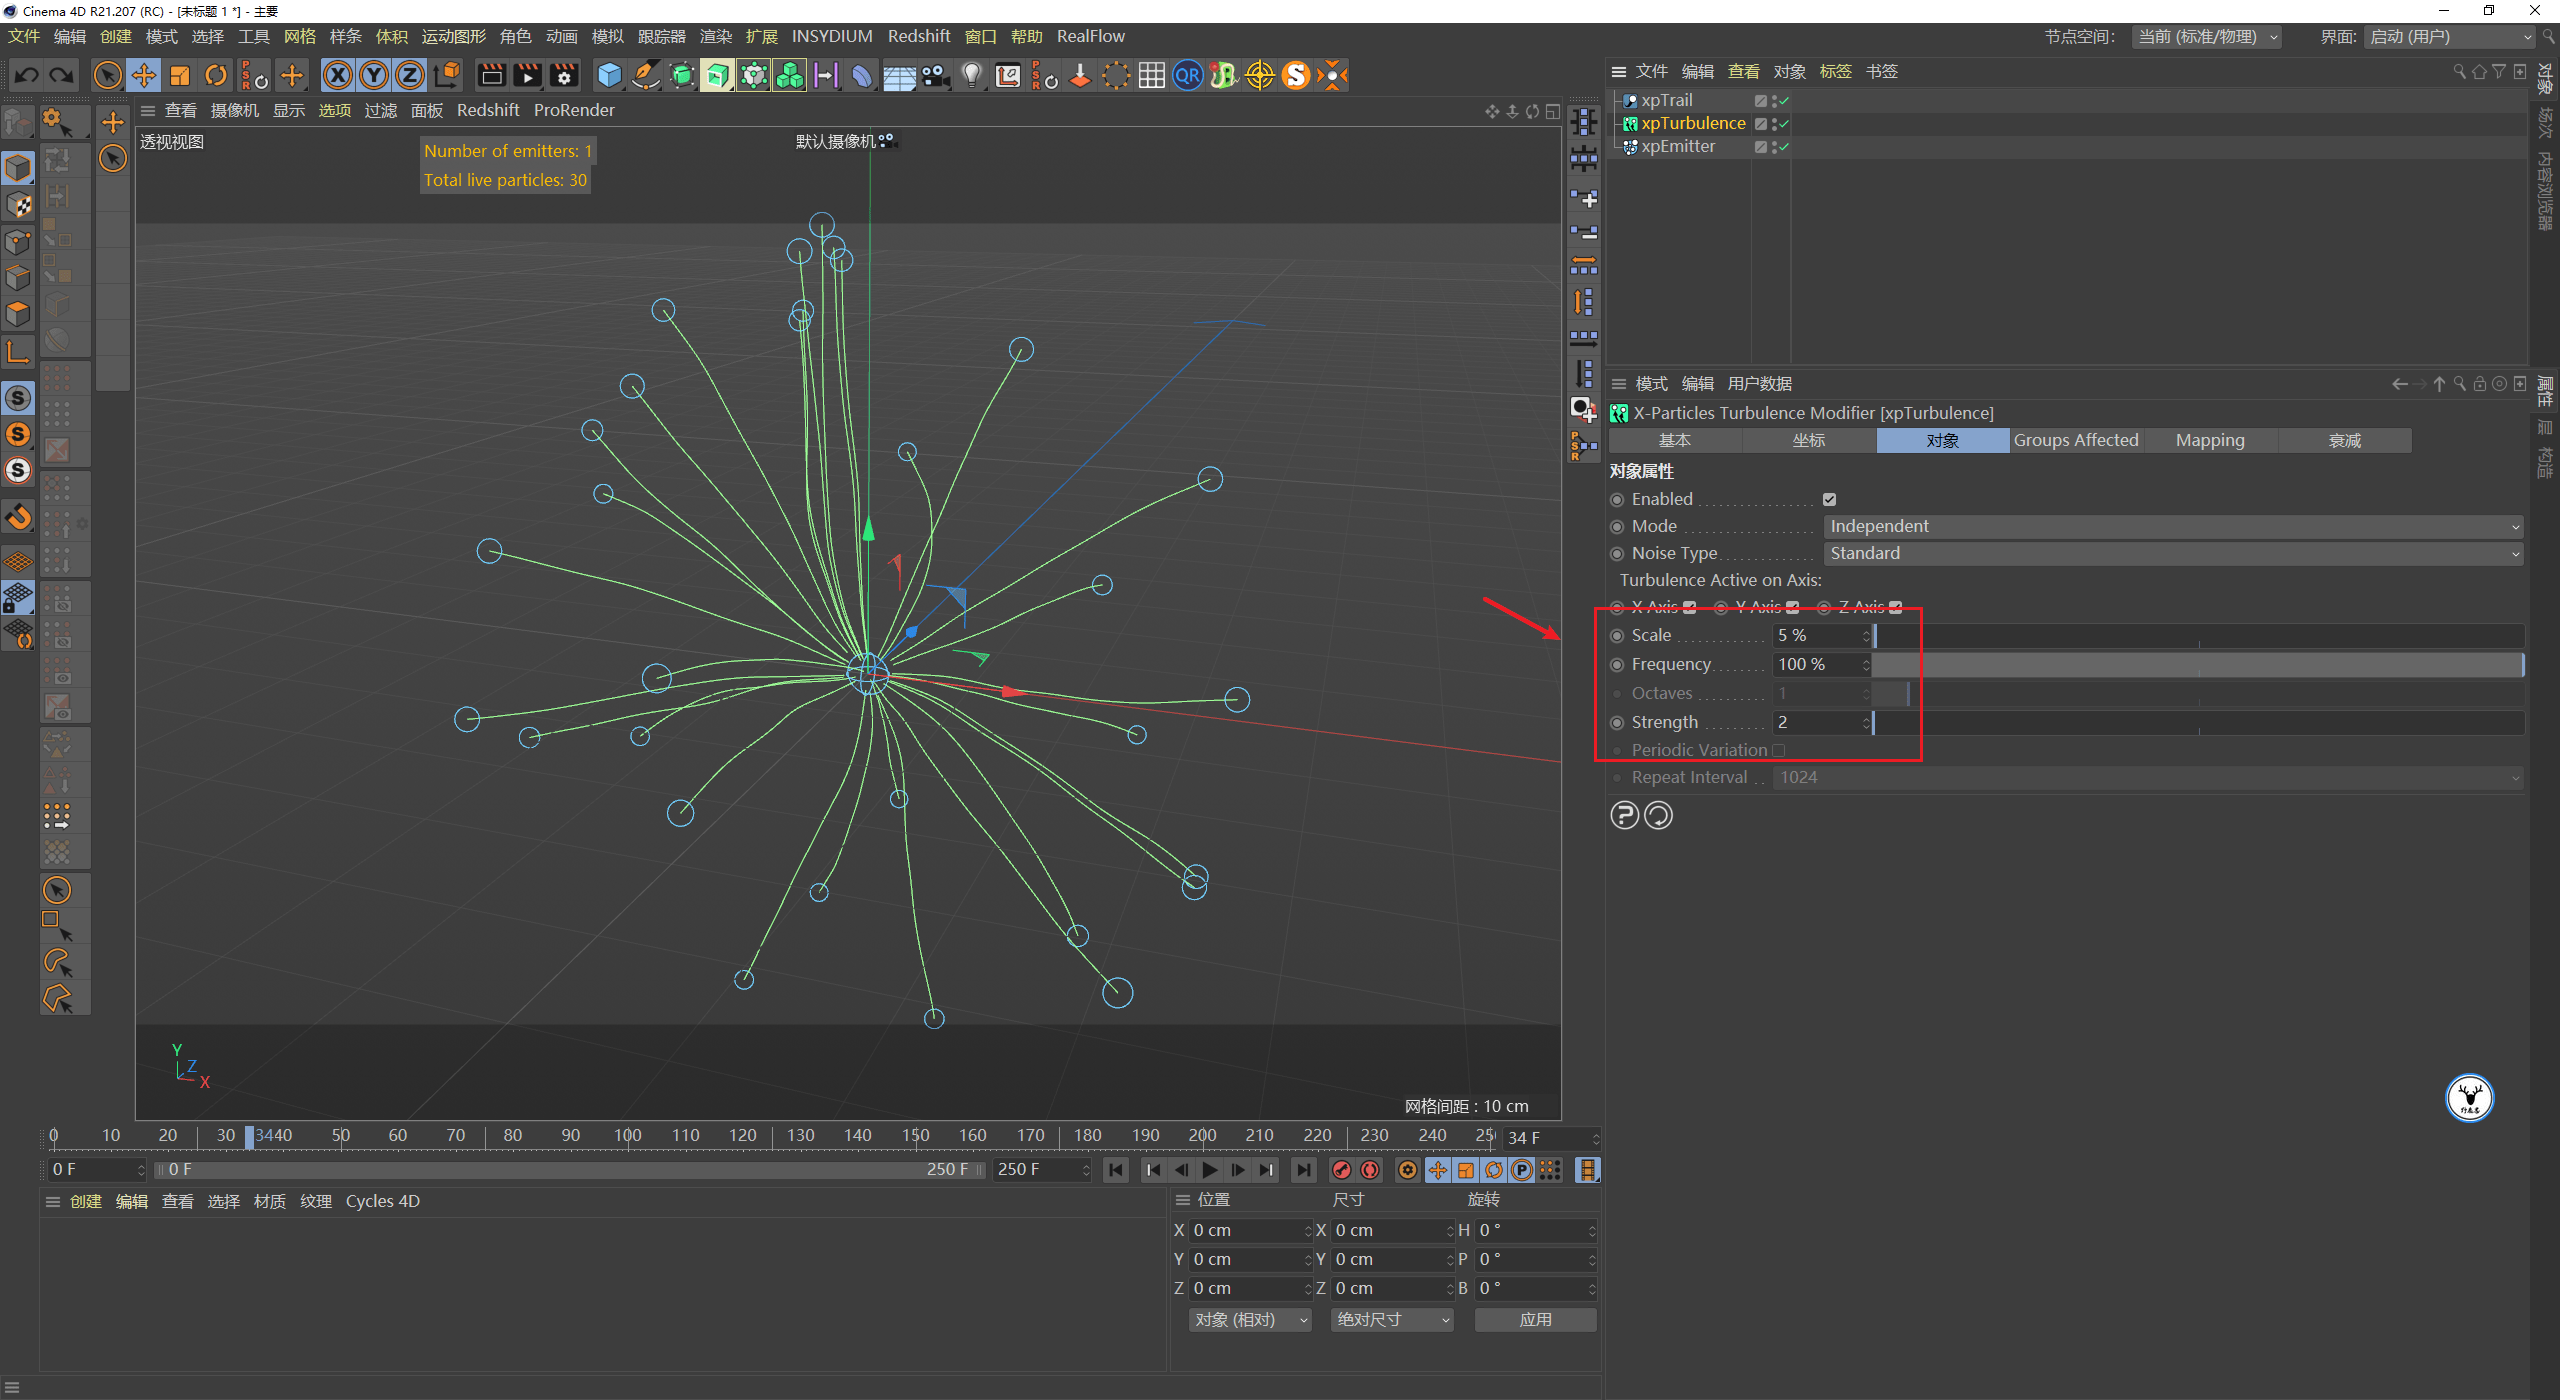Click the camera icon in the toolbar

coord(934,75)
